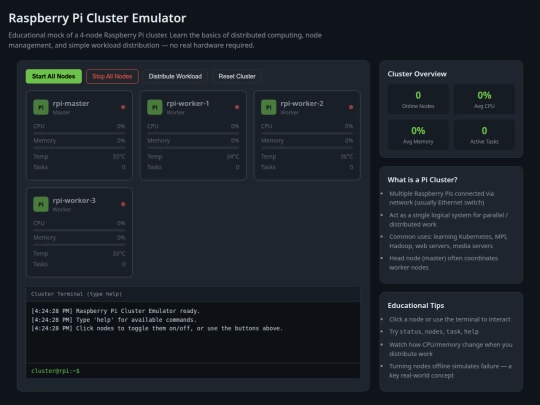Click tip 'Click a node or use the terminal'

(450, 320)
